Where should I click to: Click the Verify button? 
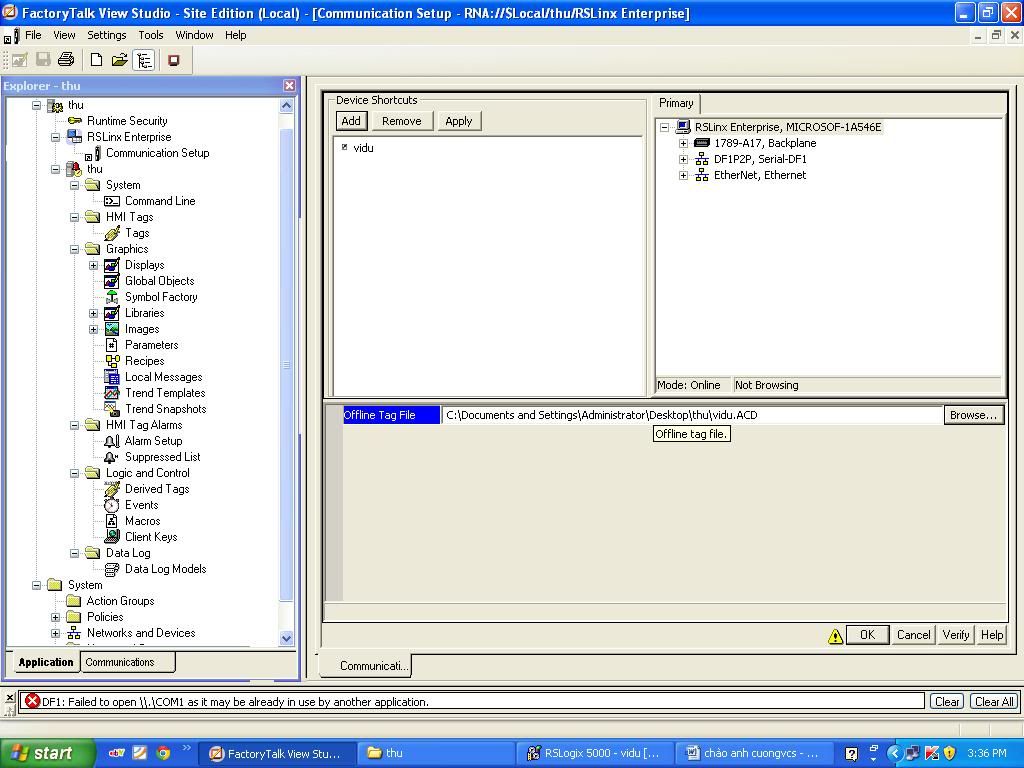click(x=955, y=635)
